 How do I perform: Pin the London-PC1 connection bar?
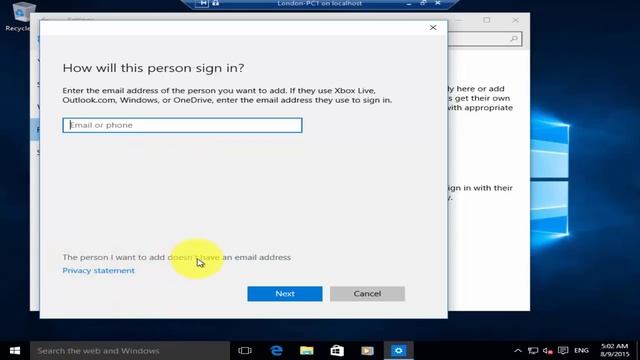[x=203, y=3]
